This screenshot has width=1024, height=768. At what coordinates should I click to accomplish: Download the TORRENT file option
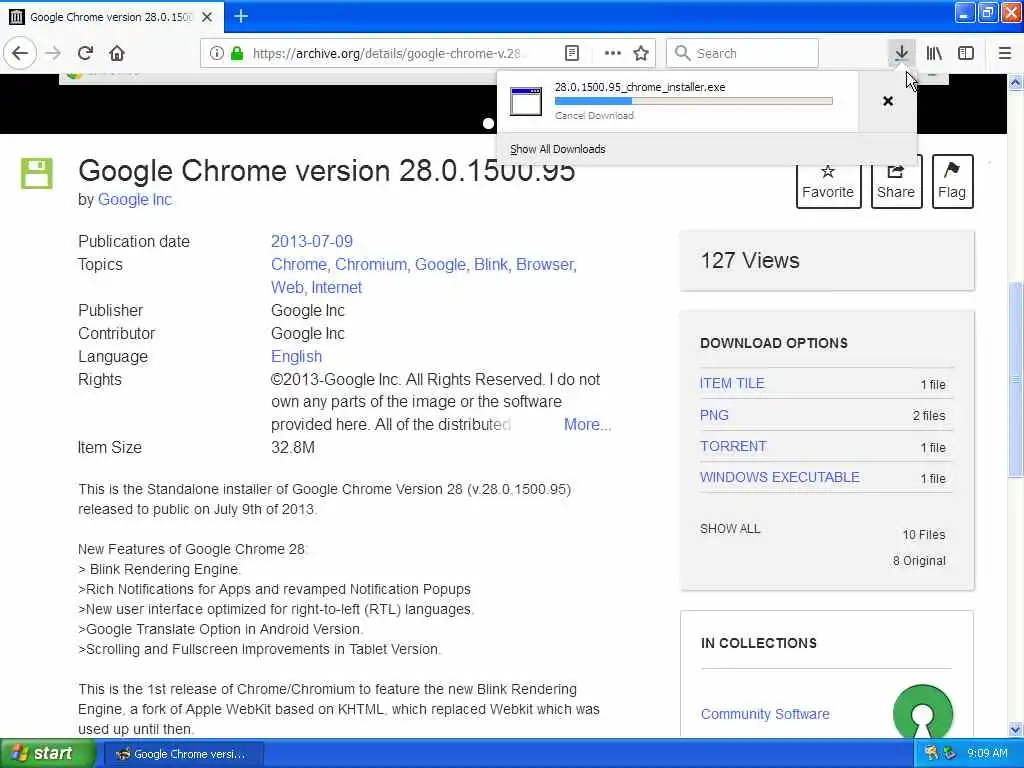tap(733, 446)
